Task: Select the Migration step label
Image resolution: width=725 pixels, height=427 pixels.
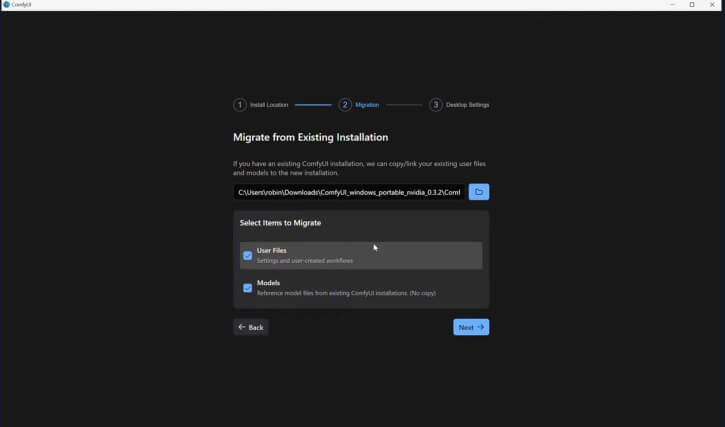Action: pos(367,105)
